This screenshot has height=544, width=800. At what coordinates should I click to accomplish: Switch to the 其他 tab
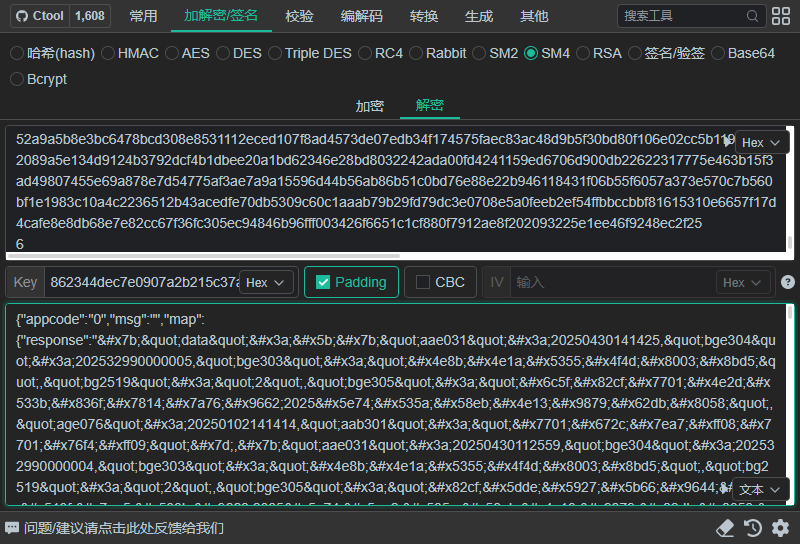tap(534, 16)
